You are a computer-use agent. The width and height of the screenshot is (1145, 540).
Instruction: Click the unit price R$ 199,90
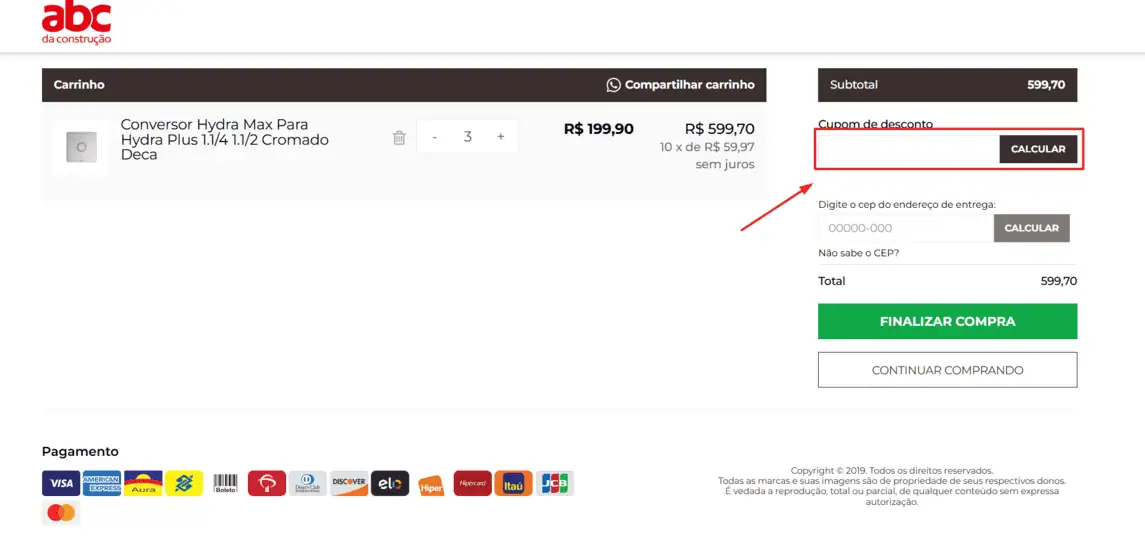pyautogui.click(x=599, y=129)
